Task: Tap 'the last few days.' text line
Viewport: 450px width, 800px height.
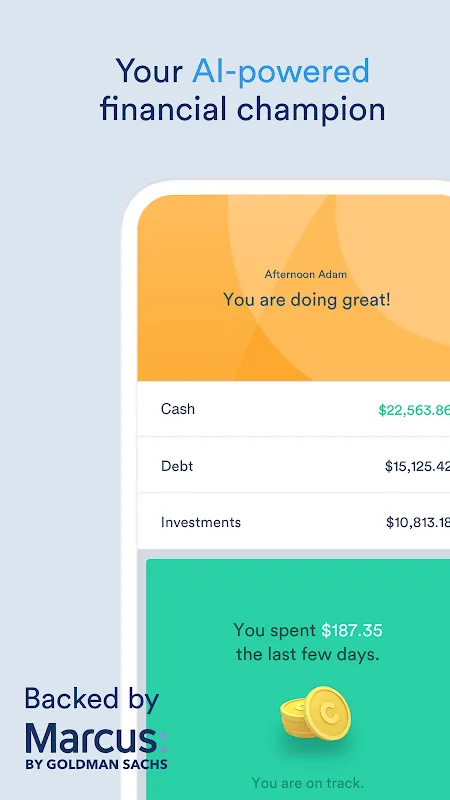Action: (x=308, y=655)
